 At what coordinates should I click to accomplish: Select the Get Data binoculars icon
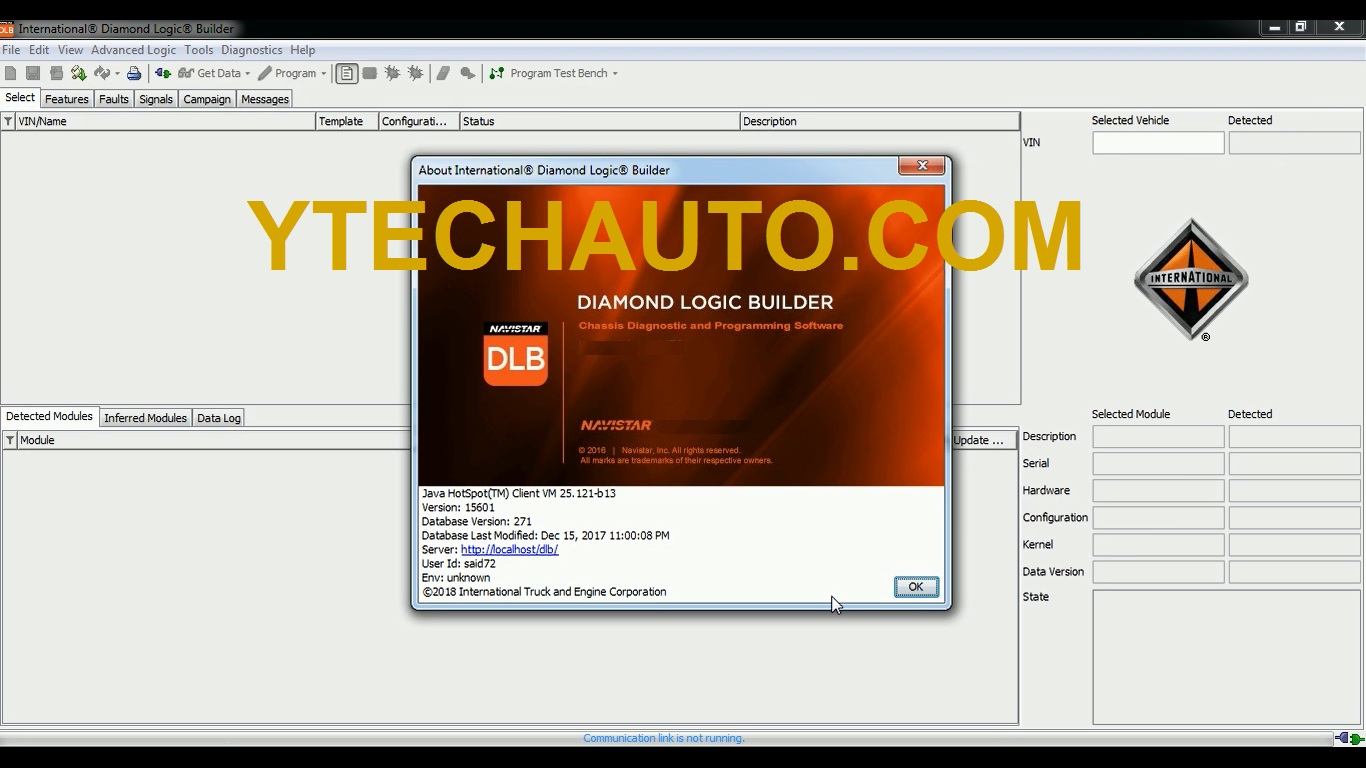click(x=184, y=73)
